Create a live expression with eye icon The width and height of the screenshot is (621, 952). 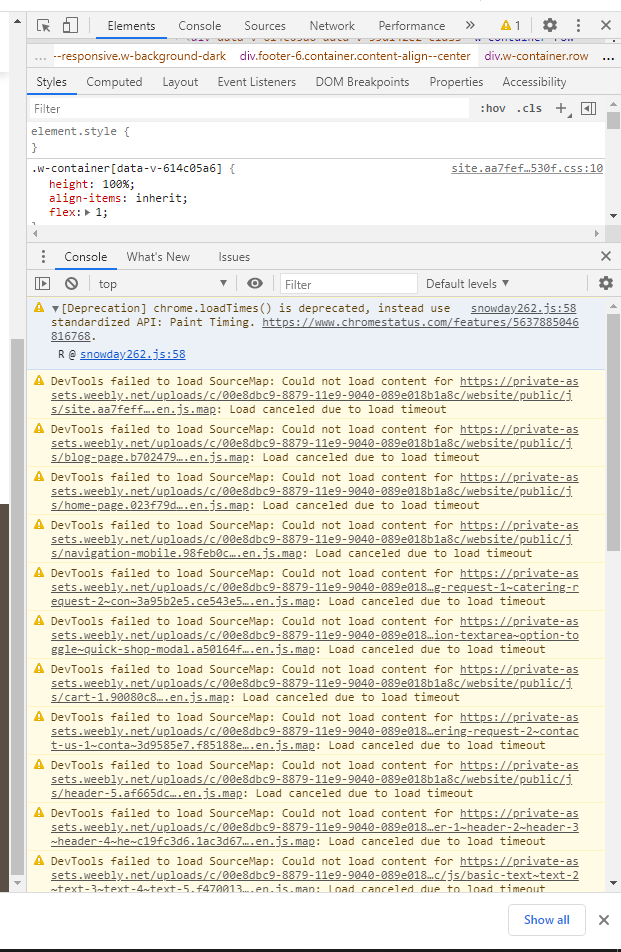click(x=255, y=284)
